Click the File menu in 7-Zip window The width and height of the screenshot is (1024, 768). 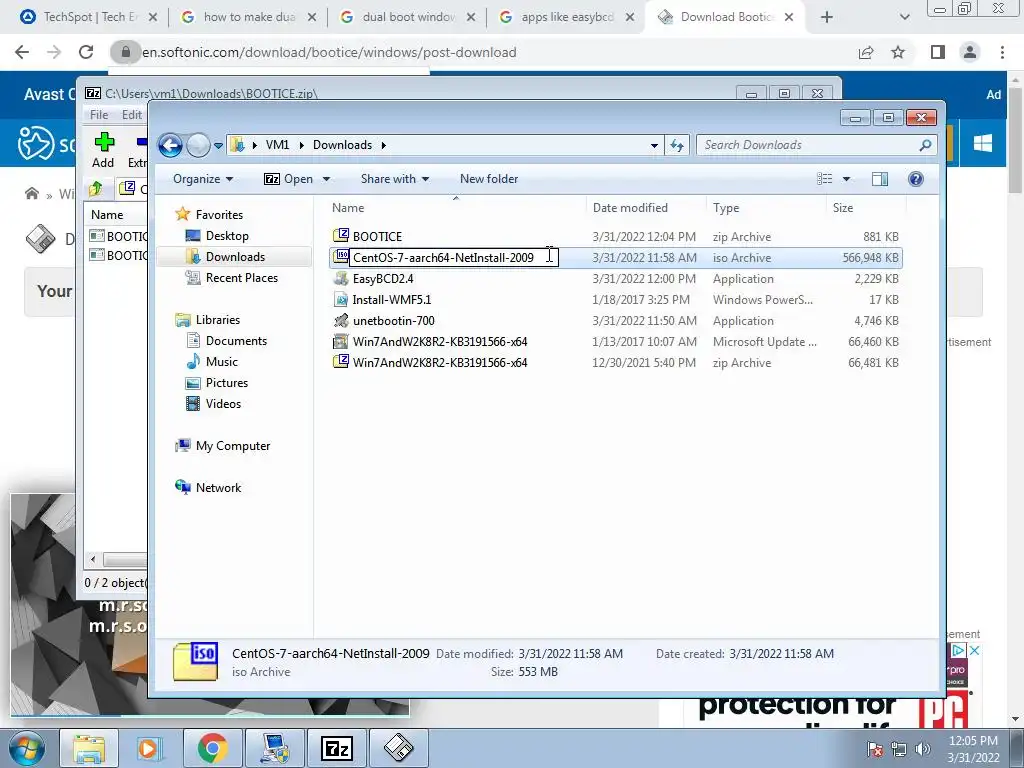[99, 115]
